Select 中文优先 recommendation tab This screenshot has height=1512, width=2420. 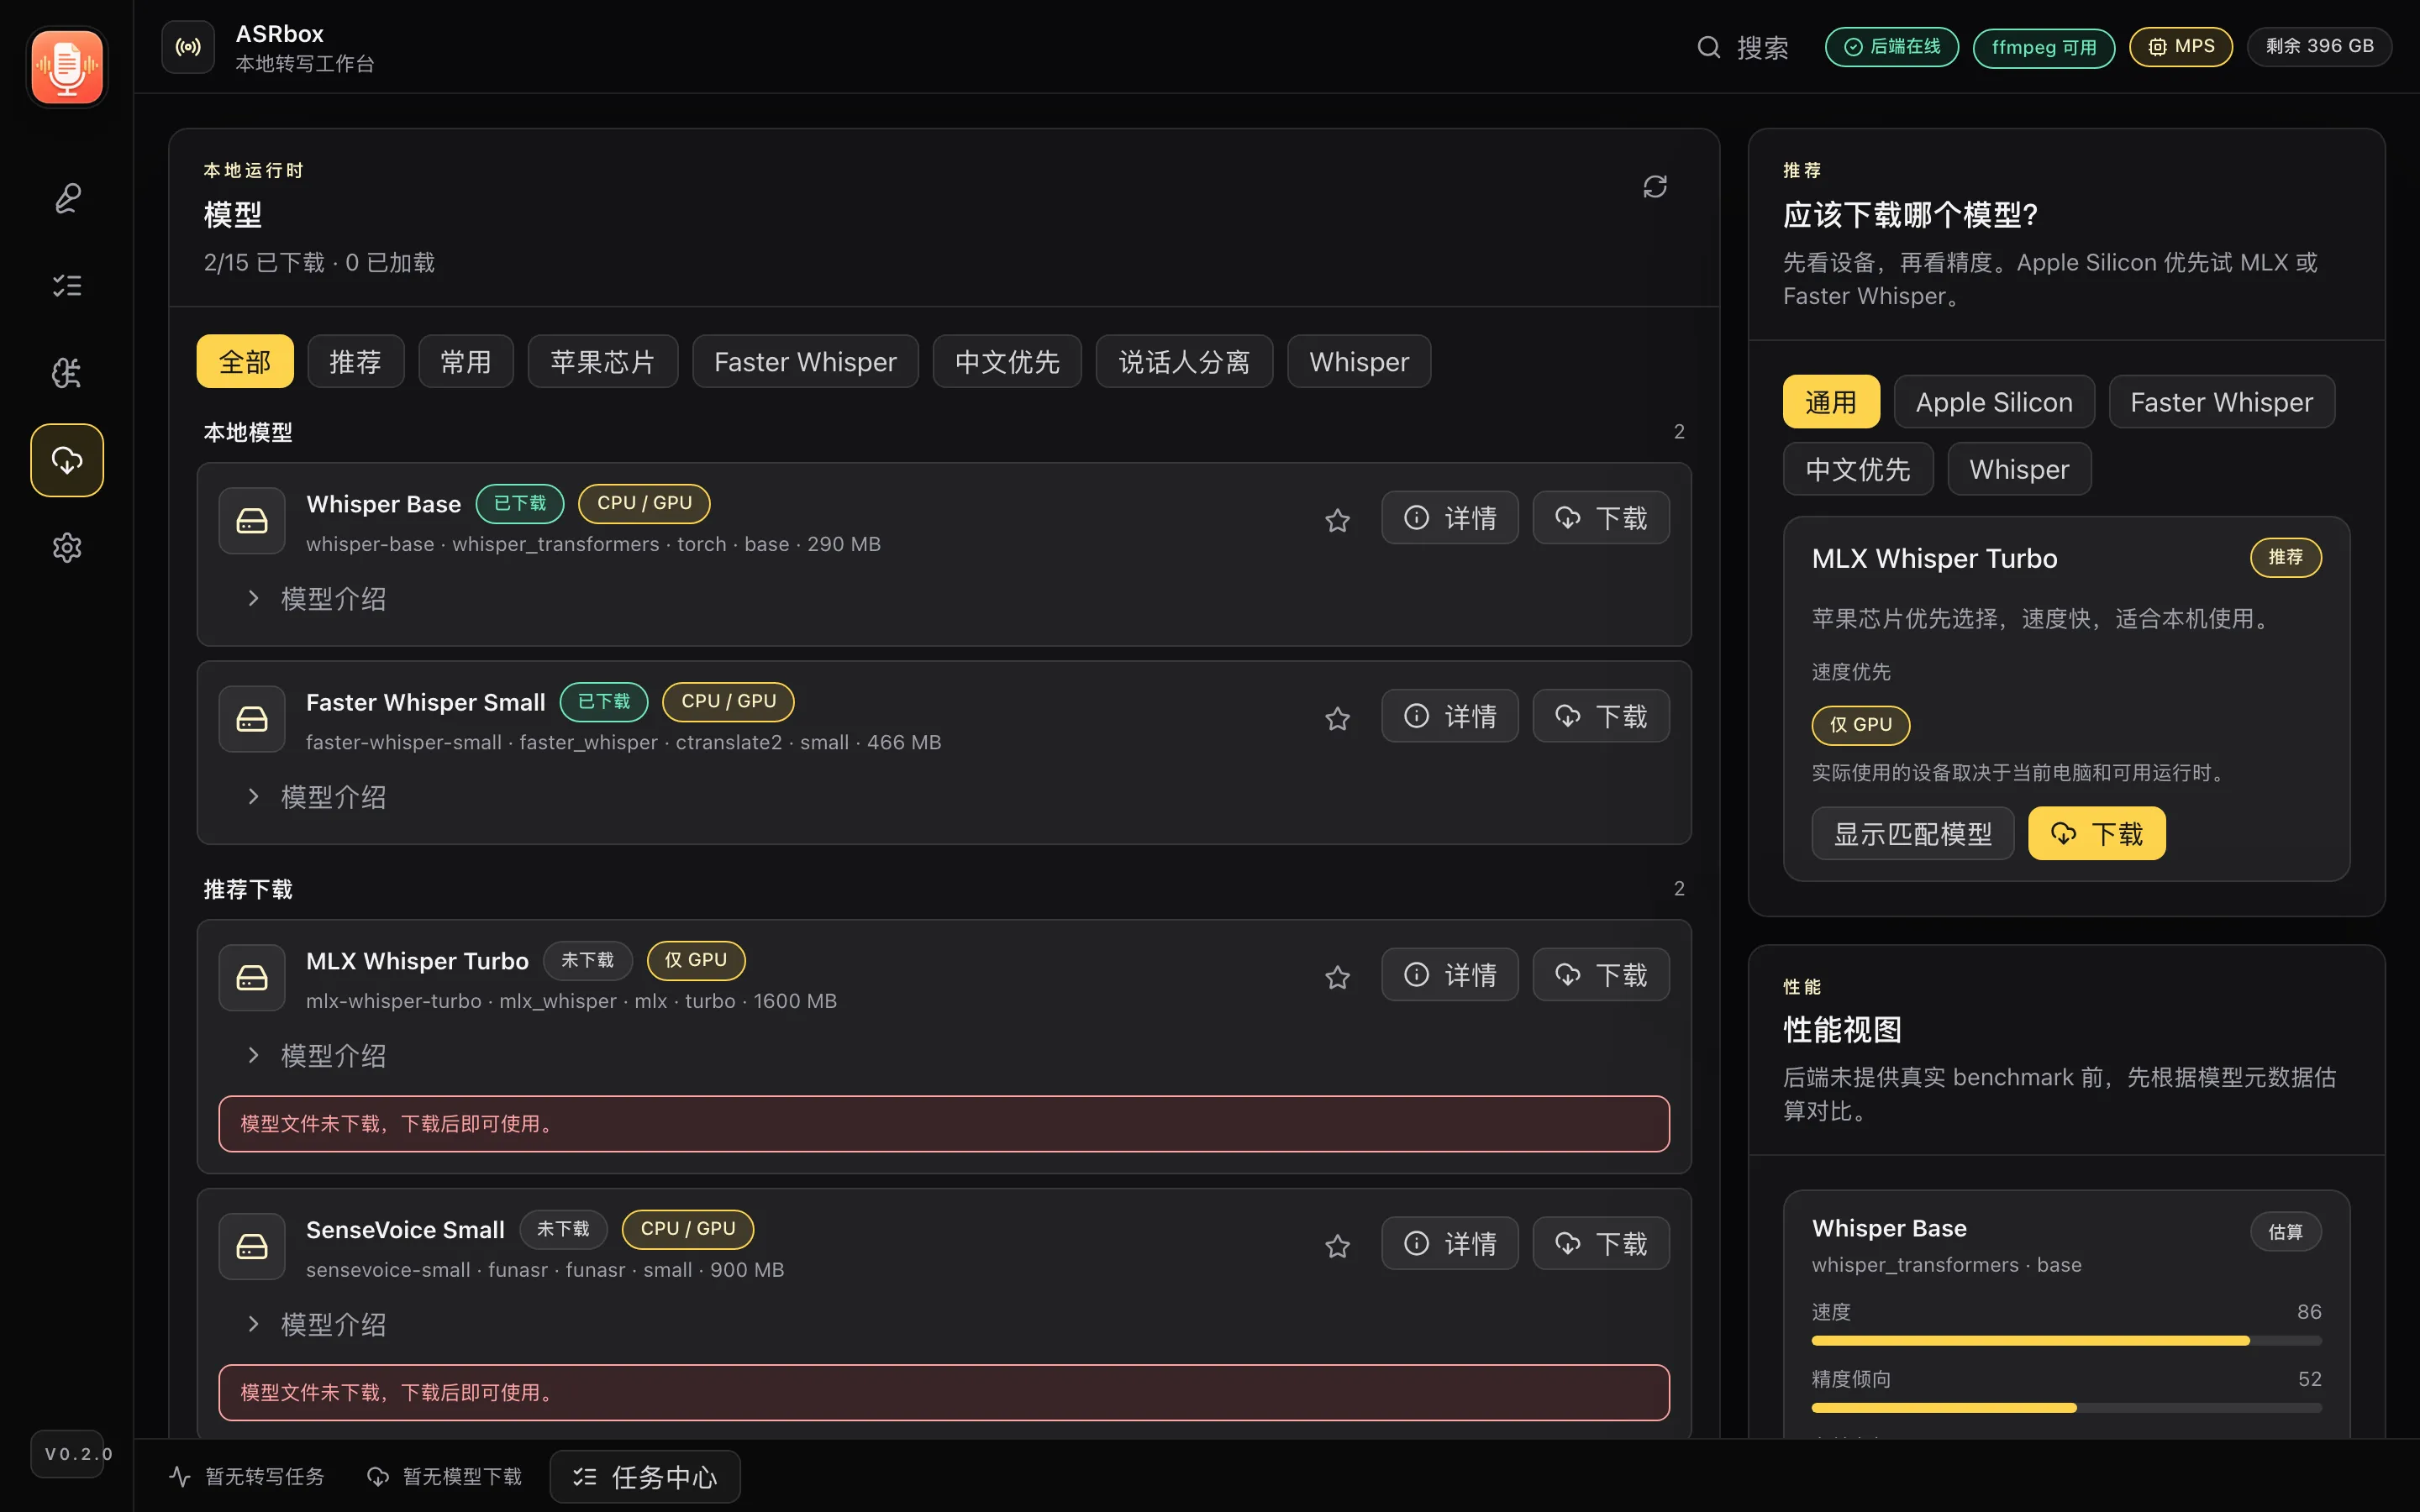(x=1858, y=469)
